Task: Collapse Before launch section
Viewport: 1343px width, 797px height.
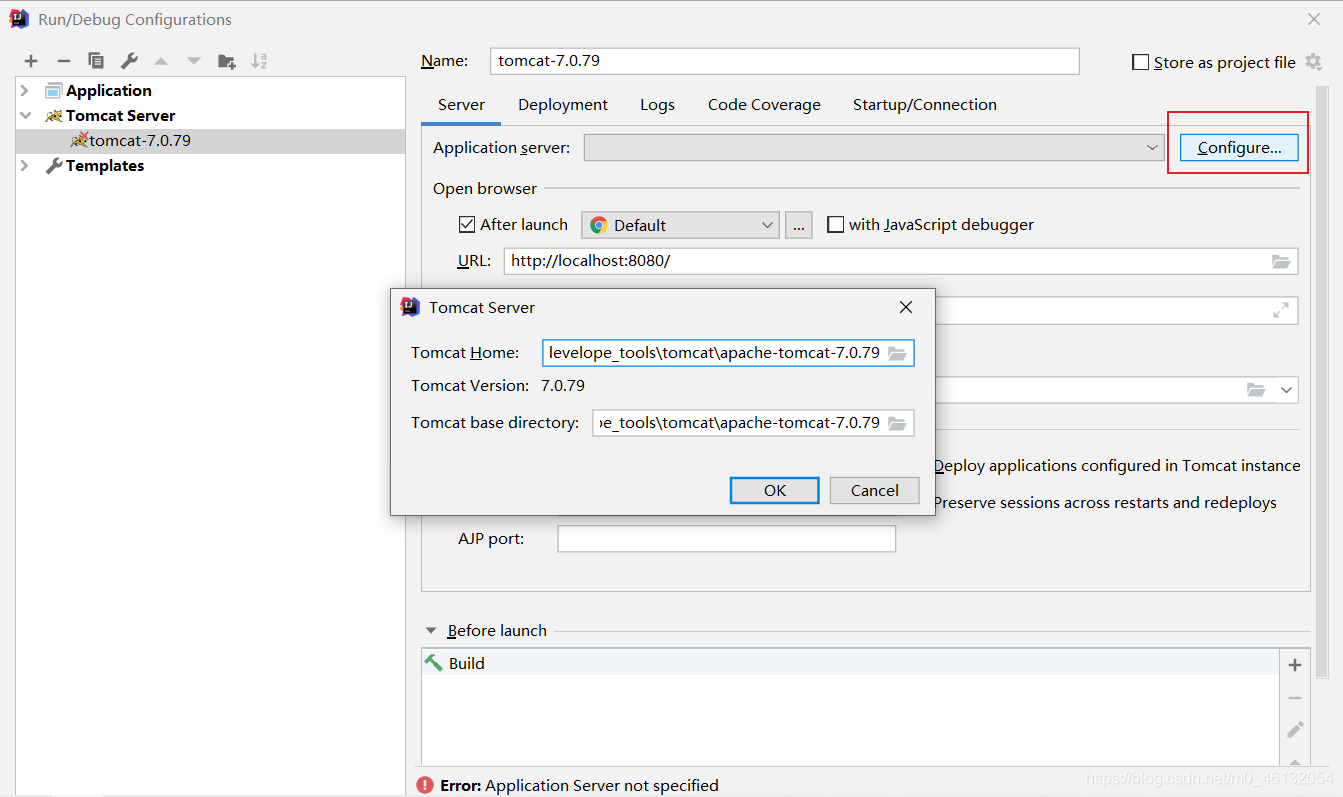Action: point(431,631)
